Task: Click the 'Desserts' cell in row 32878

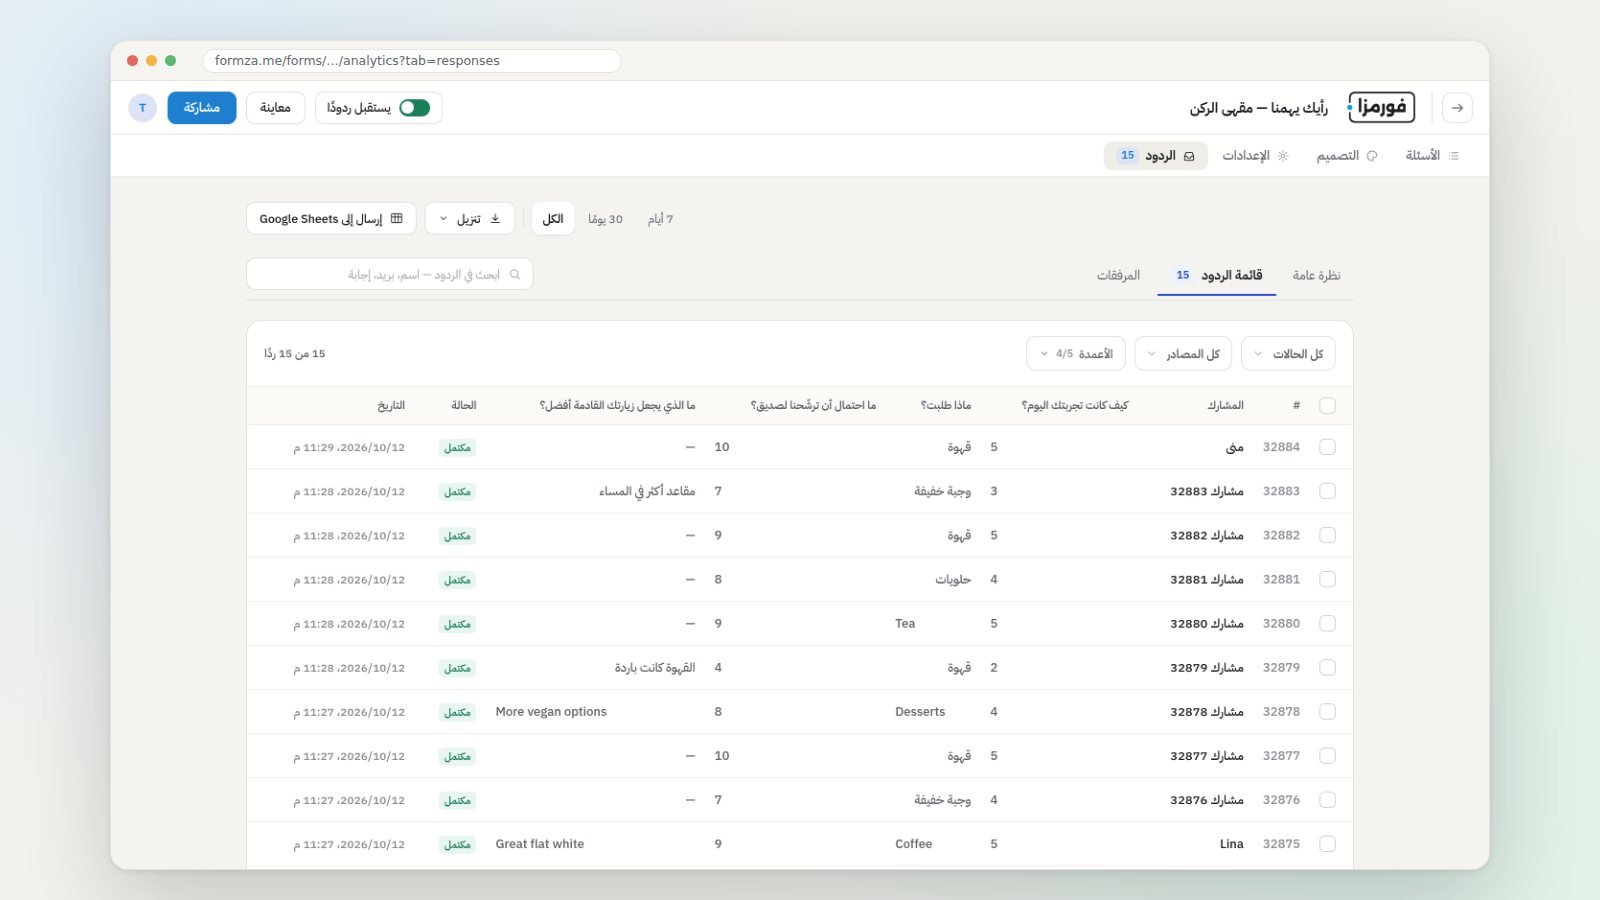Action: tap(920, 712)
